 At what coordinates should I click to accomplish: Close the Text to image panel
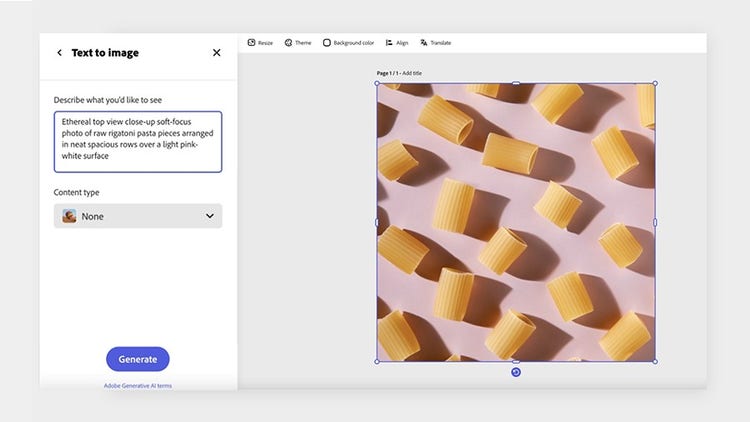pyautogui.click(x=217, y=53)
